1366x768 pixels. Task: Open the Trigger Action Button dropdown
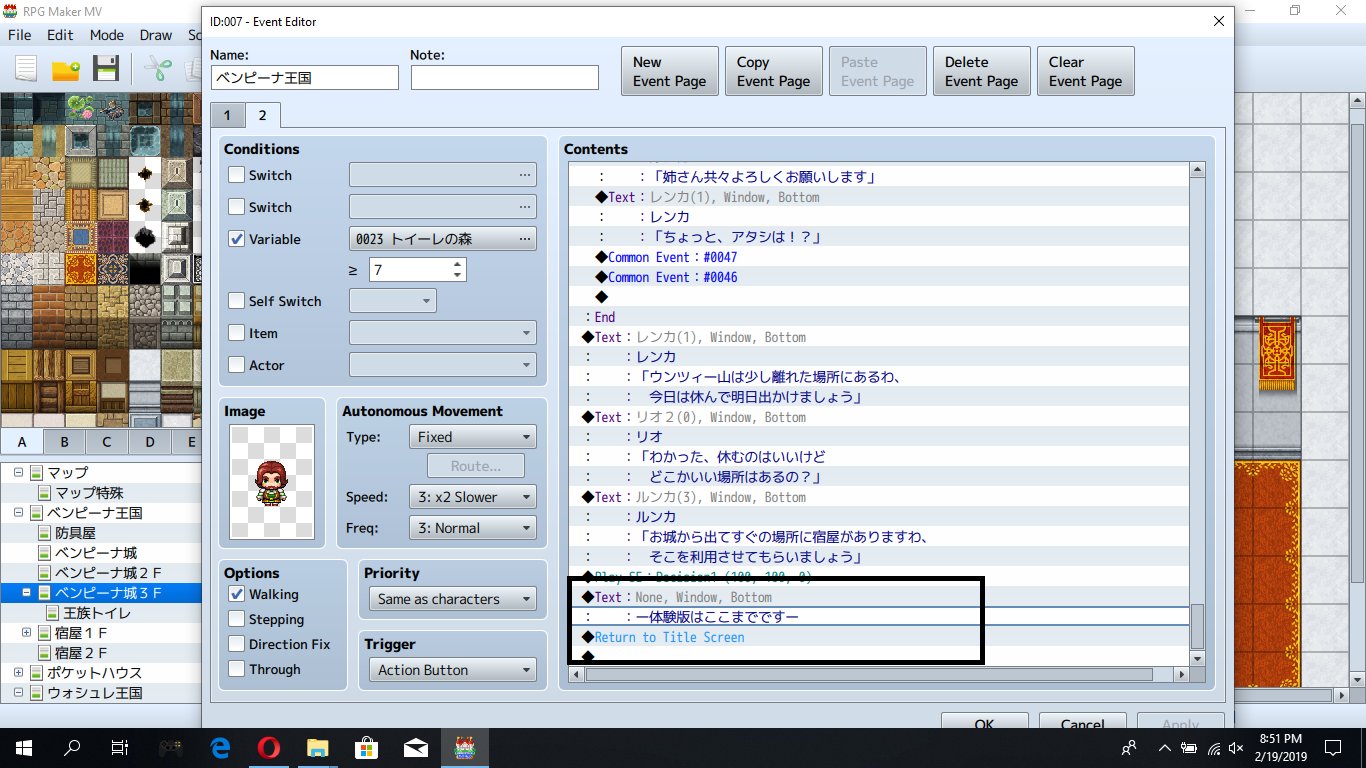[x=452, y=670]
